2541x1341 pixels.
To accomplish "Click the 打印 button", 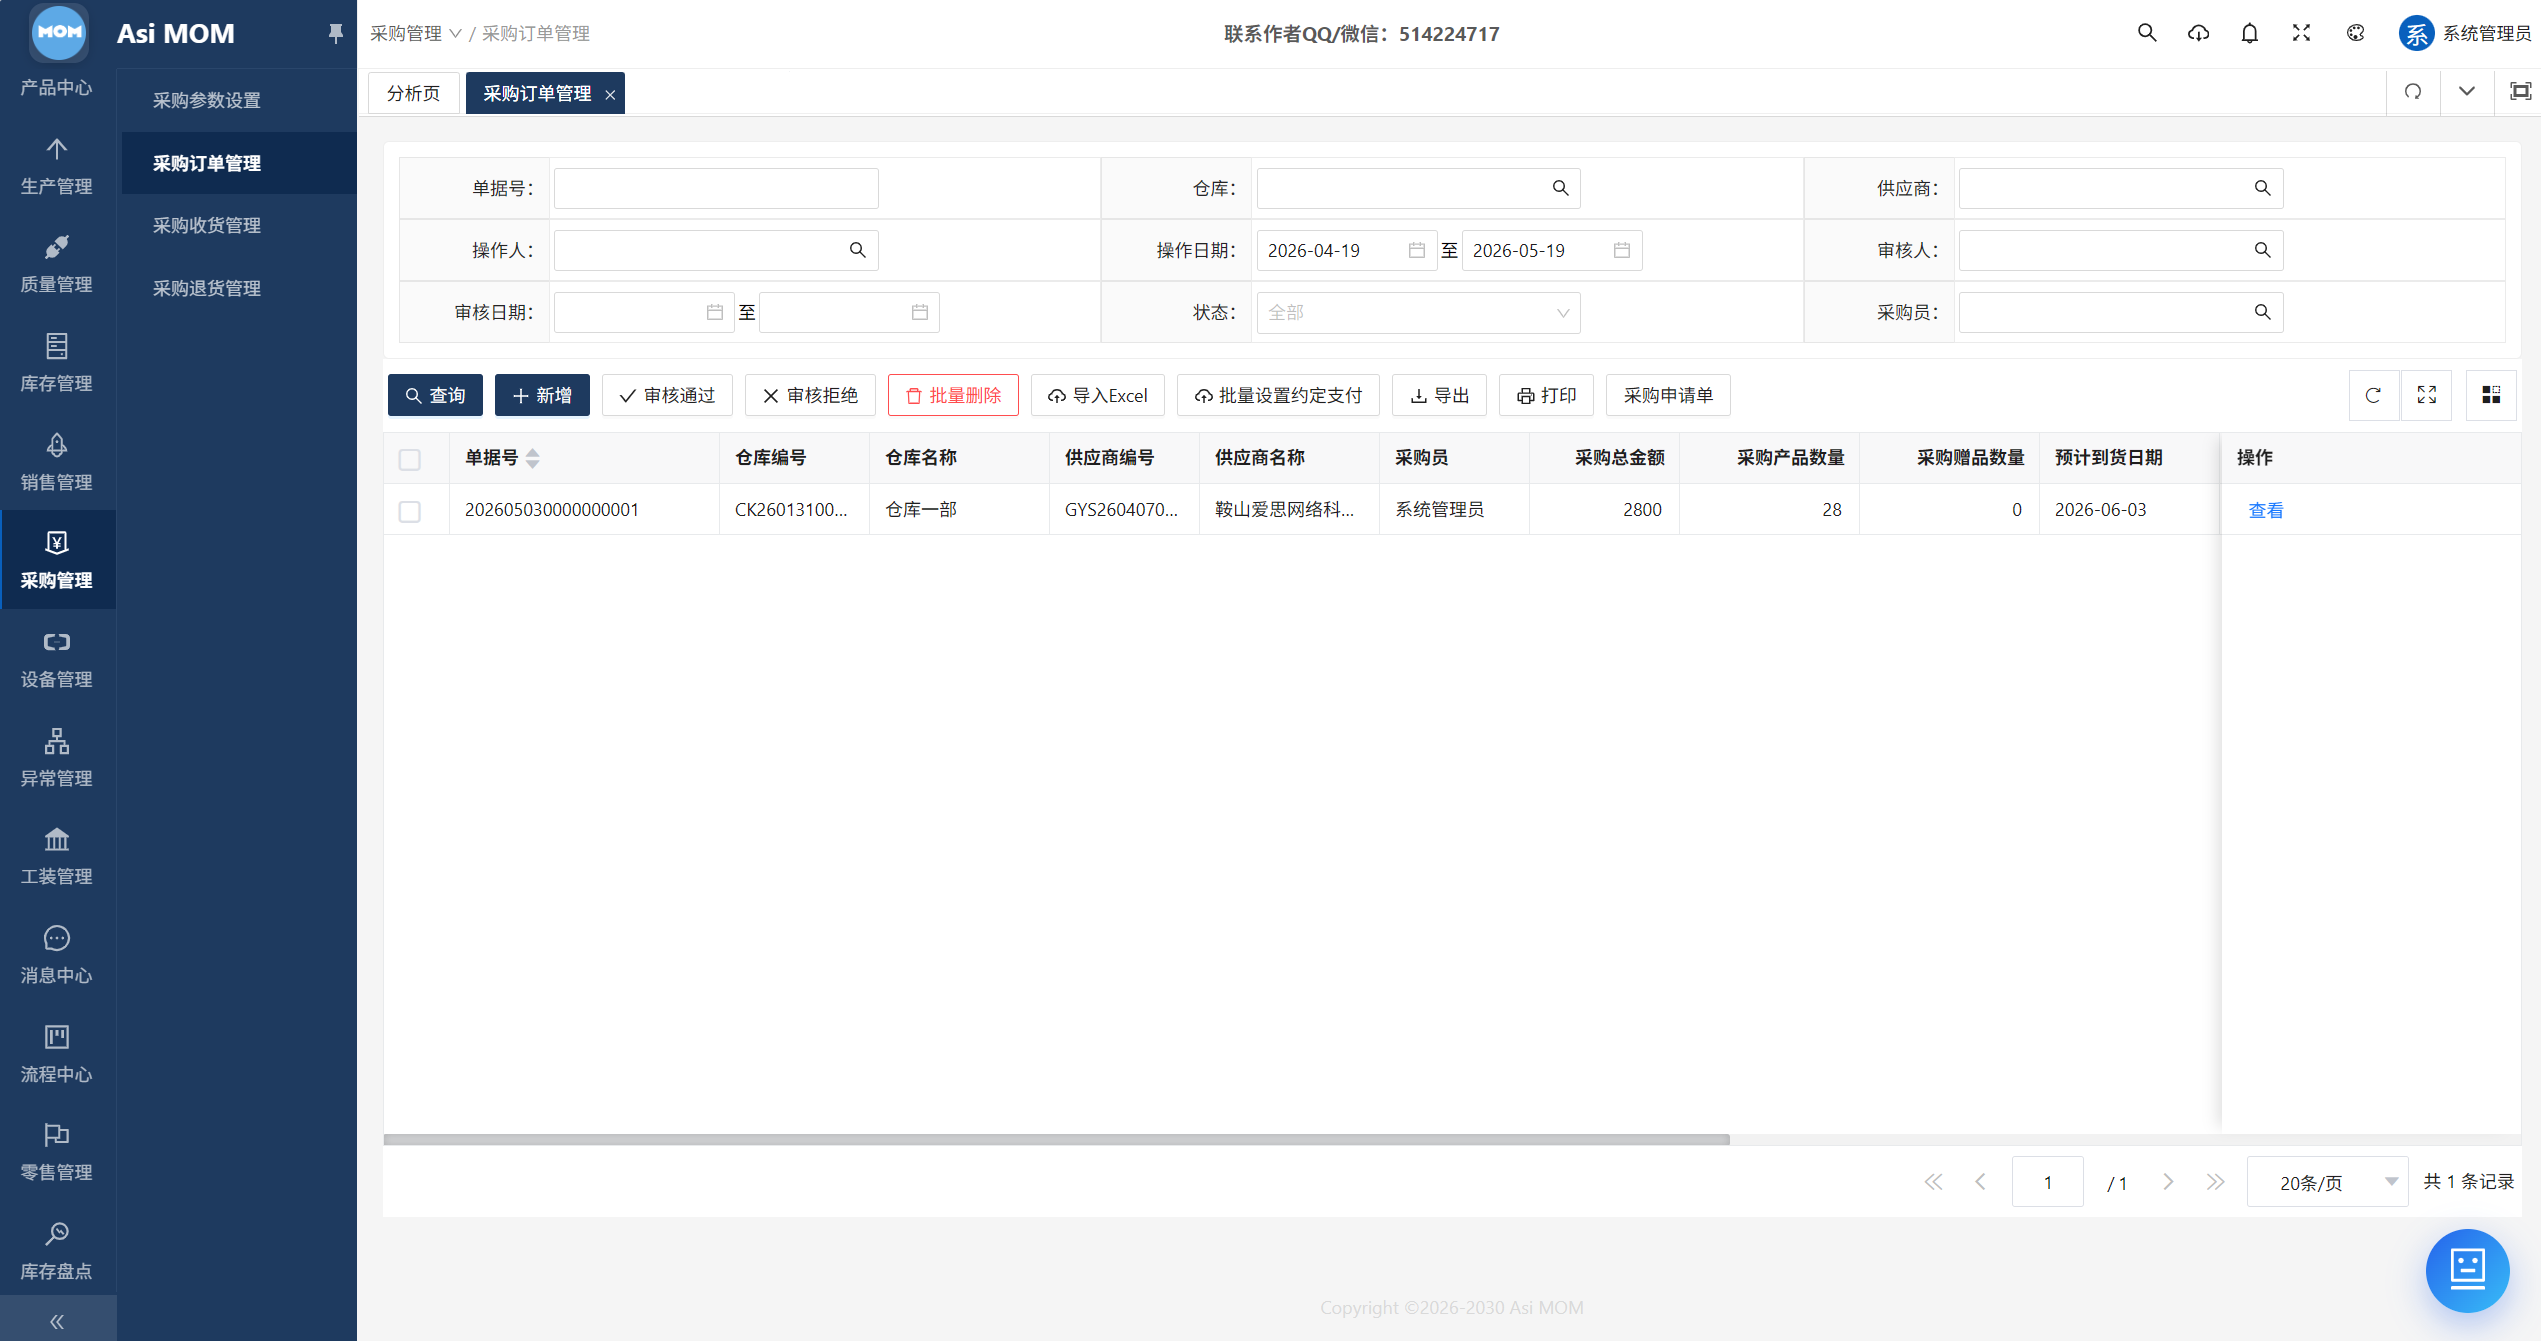I will [x=1546, y=395].
